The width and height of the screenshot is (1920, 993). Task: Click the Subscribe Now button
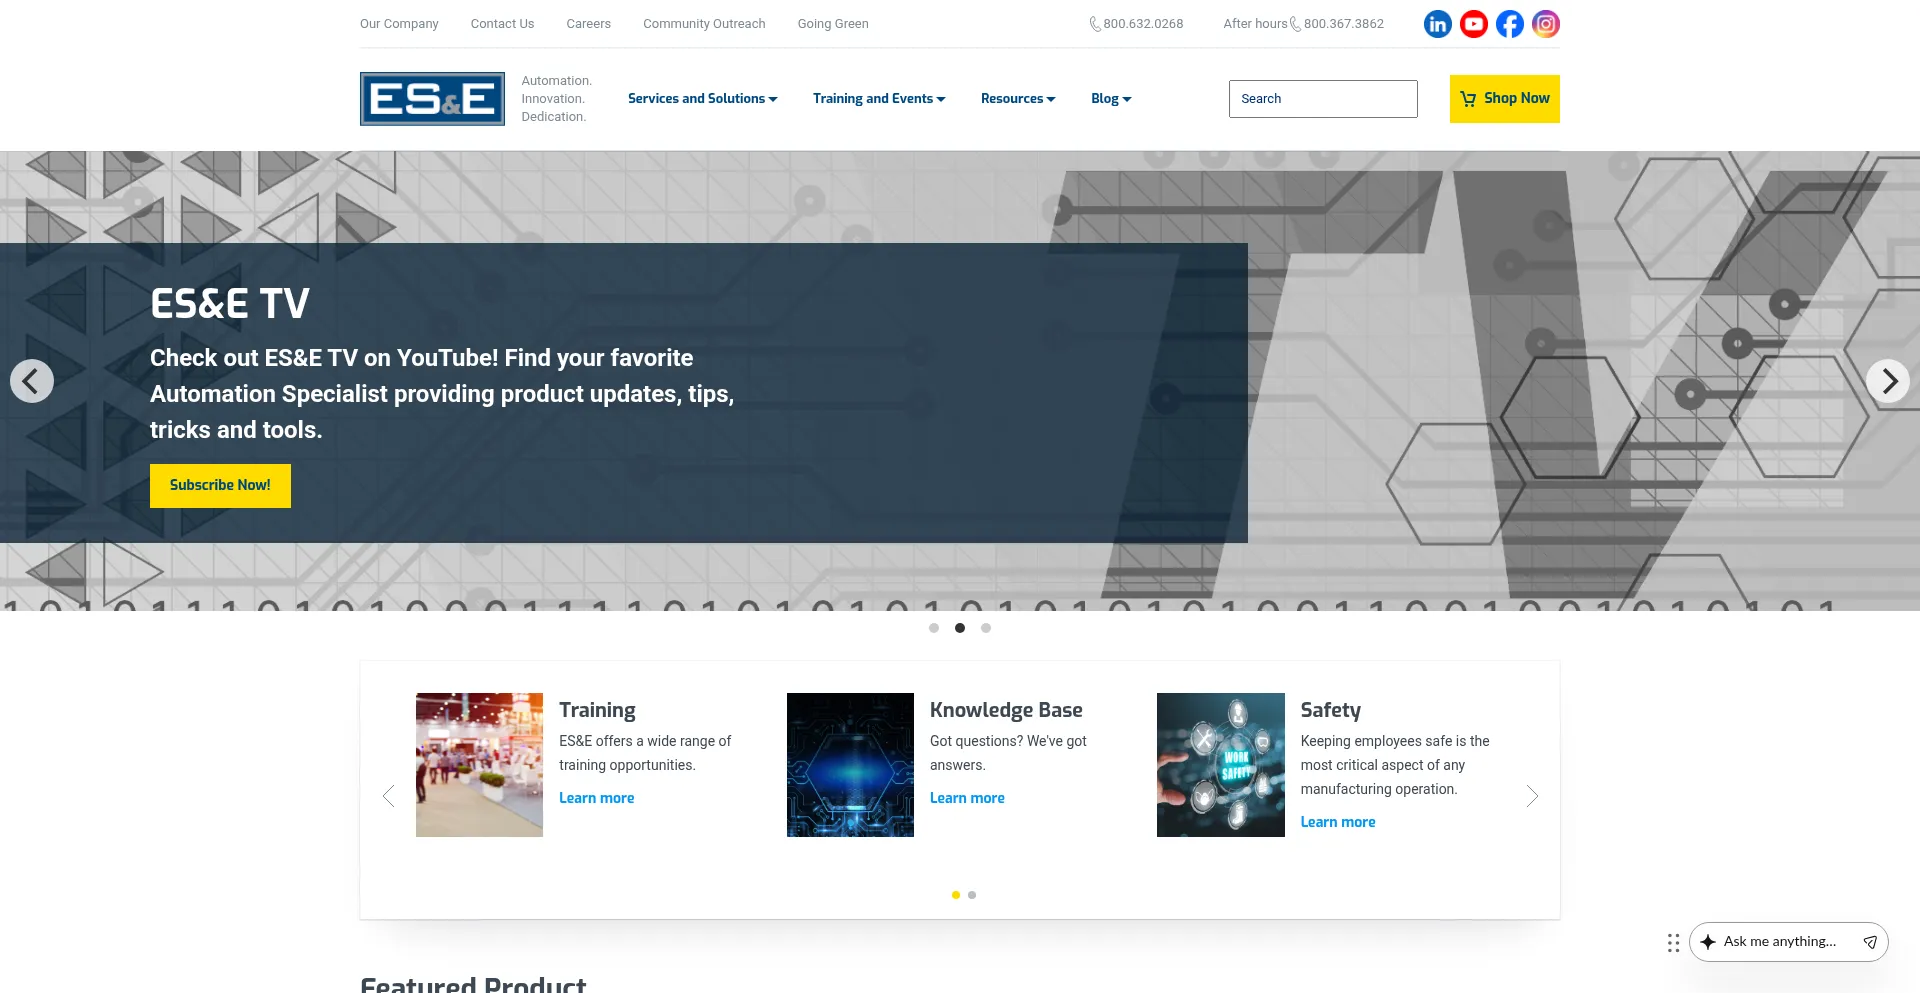point(220,485)
